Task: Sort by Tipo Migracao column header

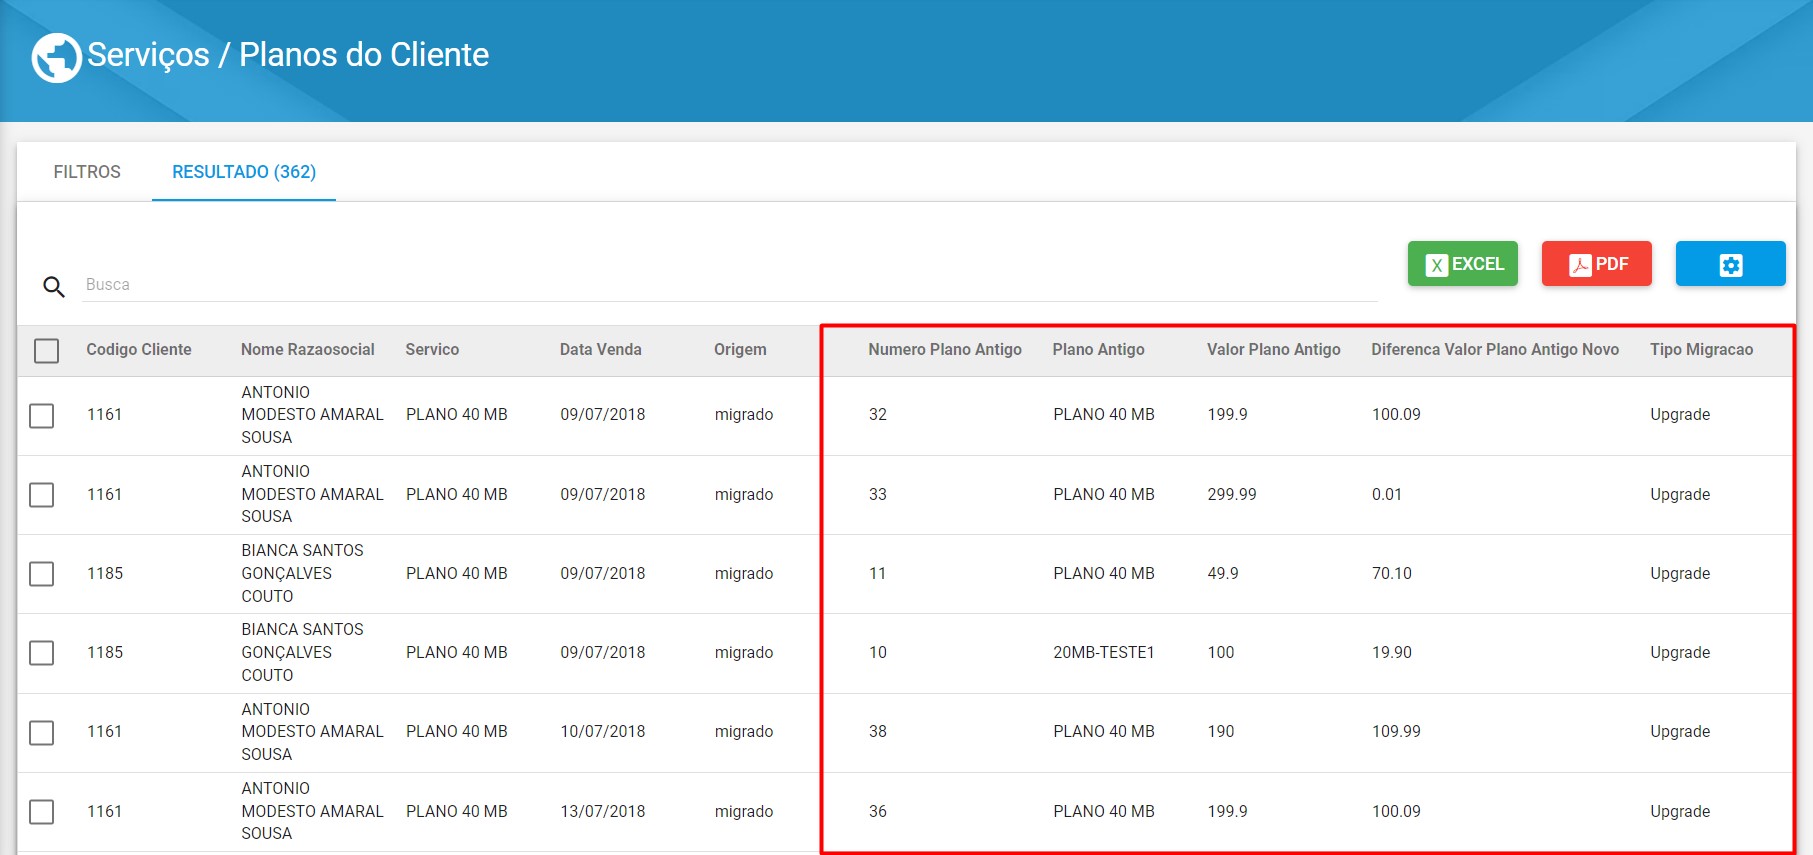Action: [1701, 350]
